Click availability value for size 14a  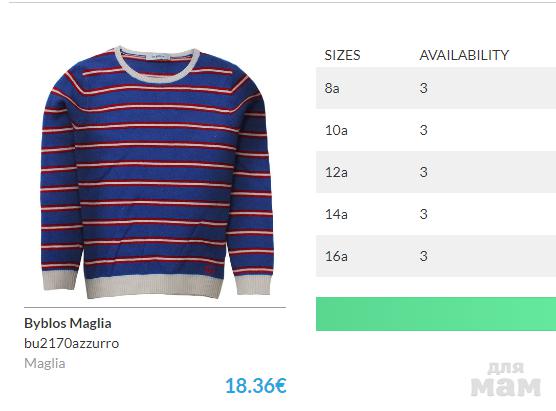[x=423, y=214]
